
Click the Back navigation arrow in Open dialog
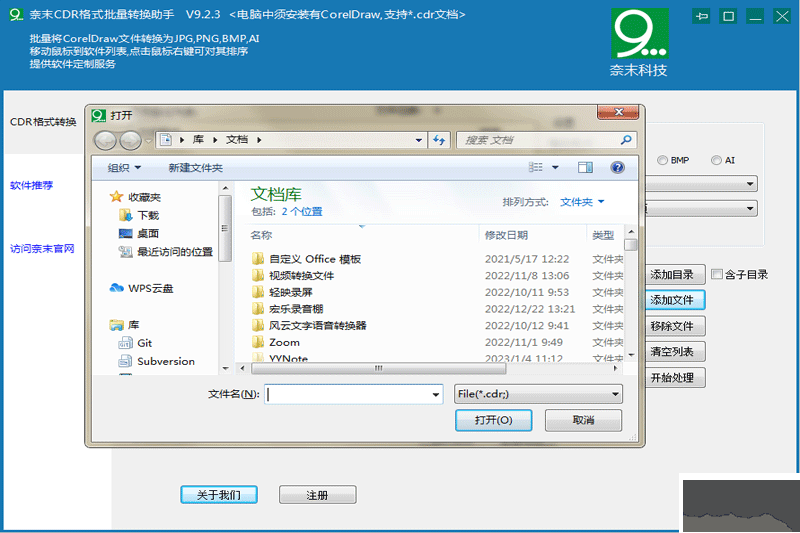pos(105,140)
